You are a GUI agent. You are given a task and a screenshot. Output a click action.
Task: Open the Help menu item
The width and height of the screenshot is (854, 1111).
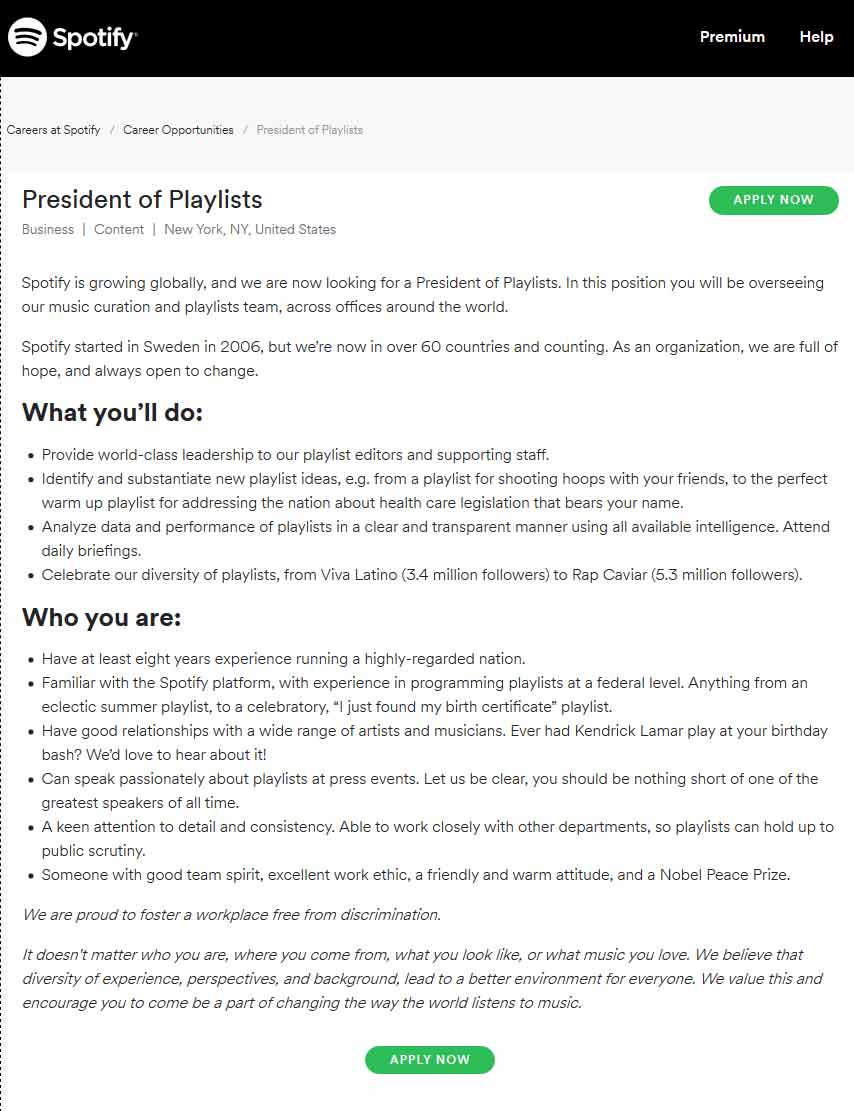[816, 37]
